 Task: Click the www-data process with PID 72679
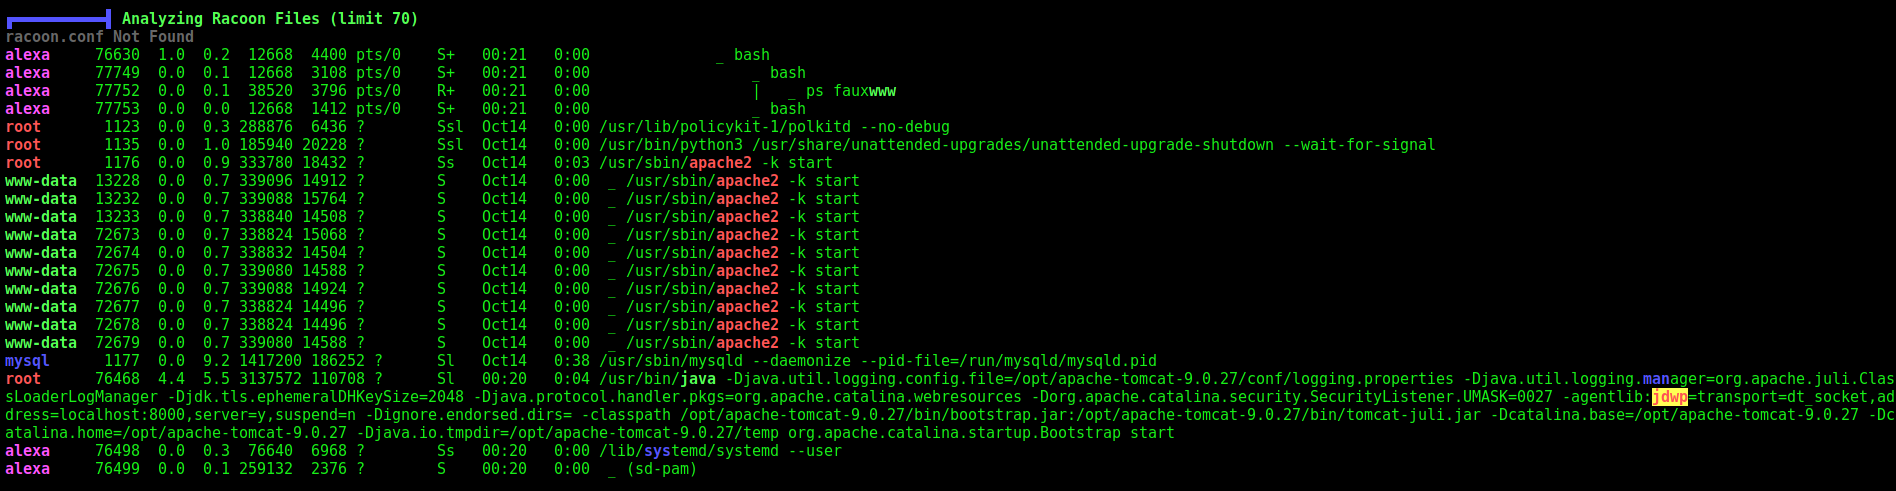click(432, 343)
